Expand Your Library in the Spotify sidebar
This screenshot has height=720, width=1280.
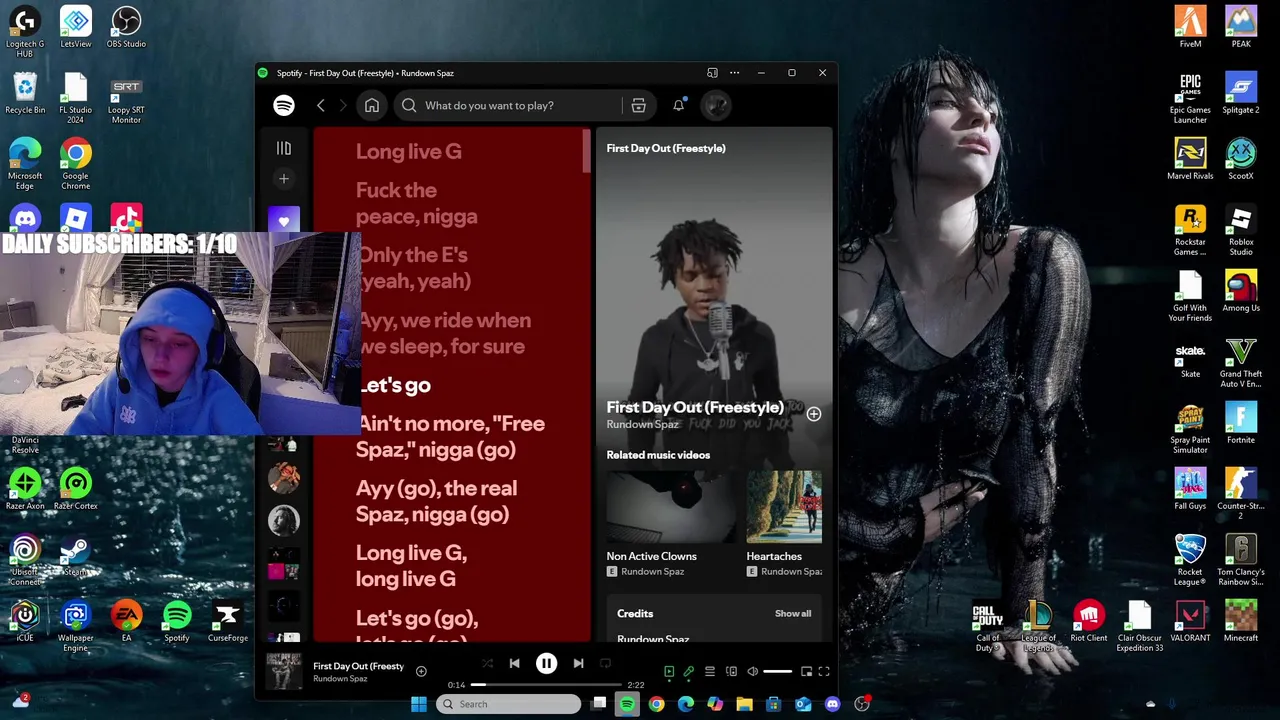[284, 148]
